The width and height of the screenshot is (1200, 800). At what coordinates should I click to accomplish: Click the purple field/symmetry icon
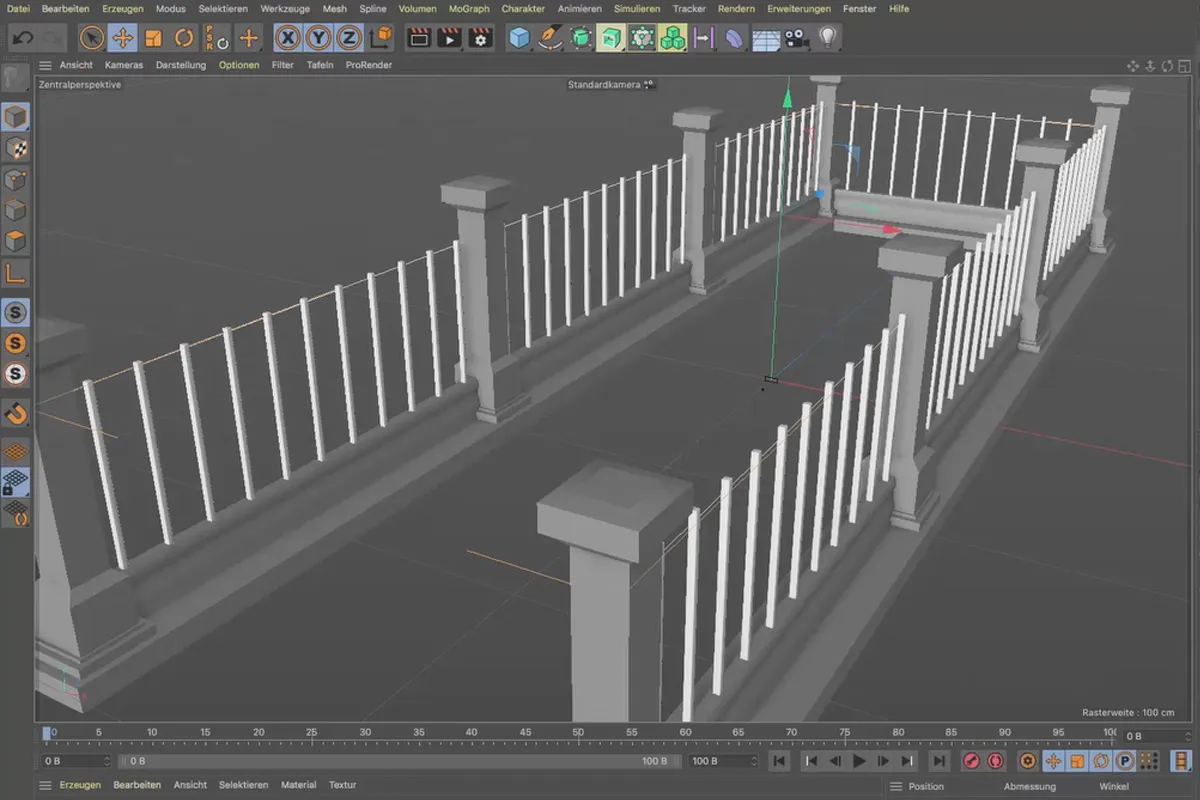coord(703,38)
